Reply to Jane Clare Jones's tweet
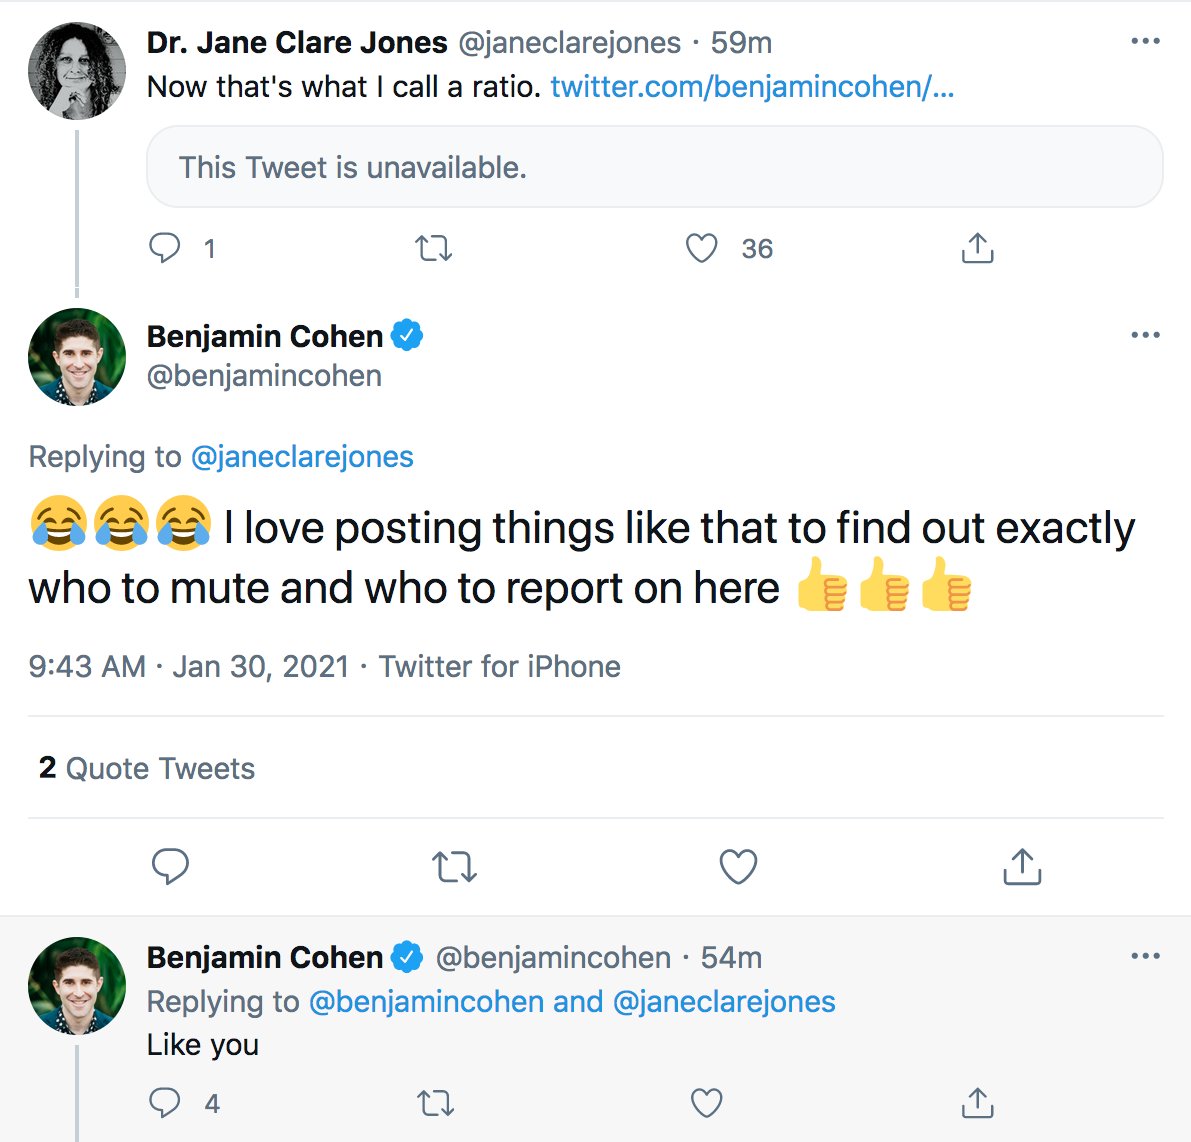Viewport: 1191px width, 1142px height. (165, 248)
